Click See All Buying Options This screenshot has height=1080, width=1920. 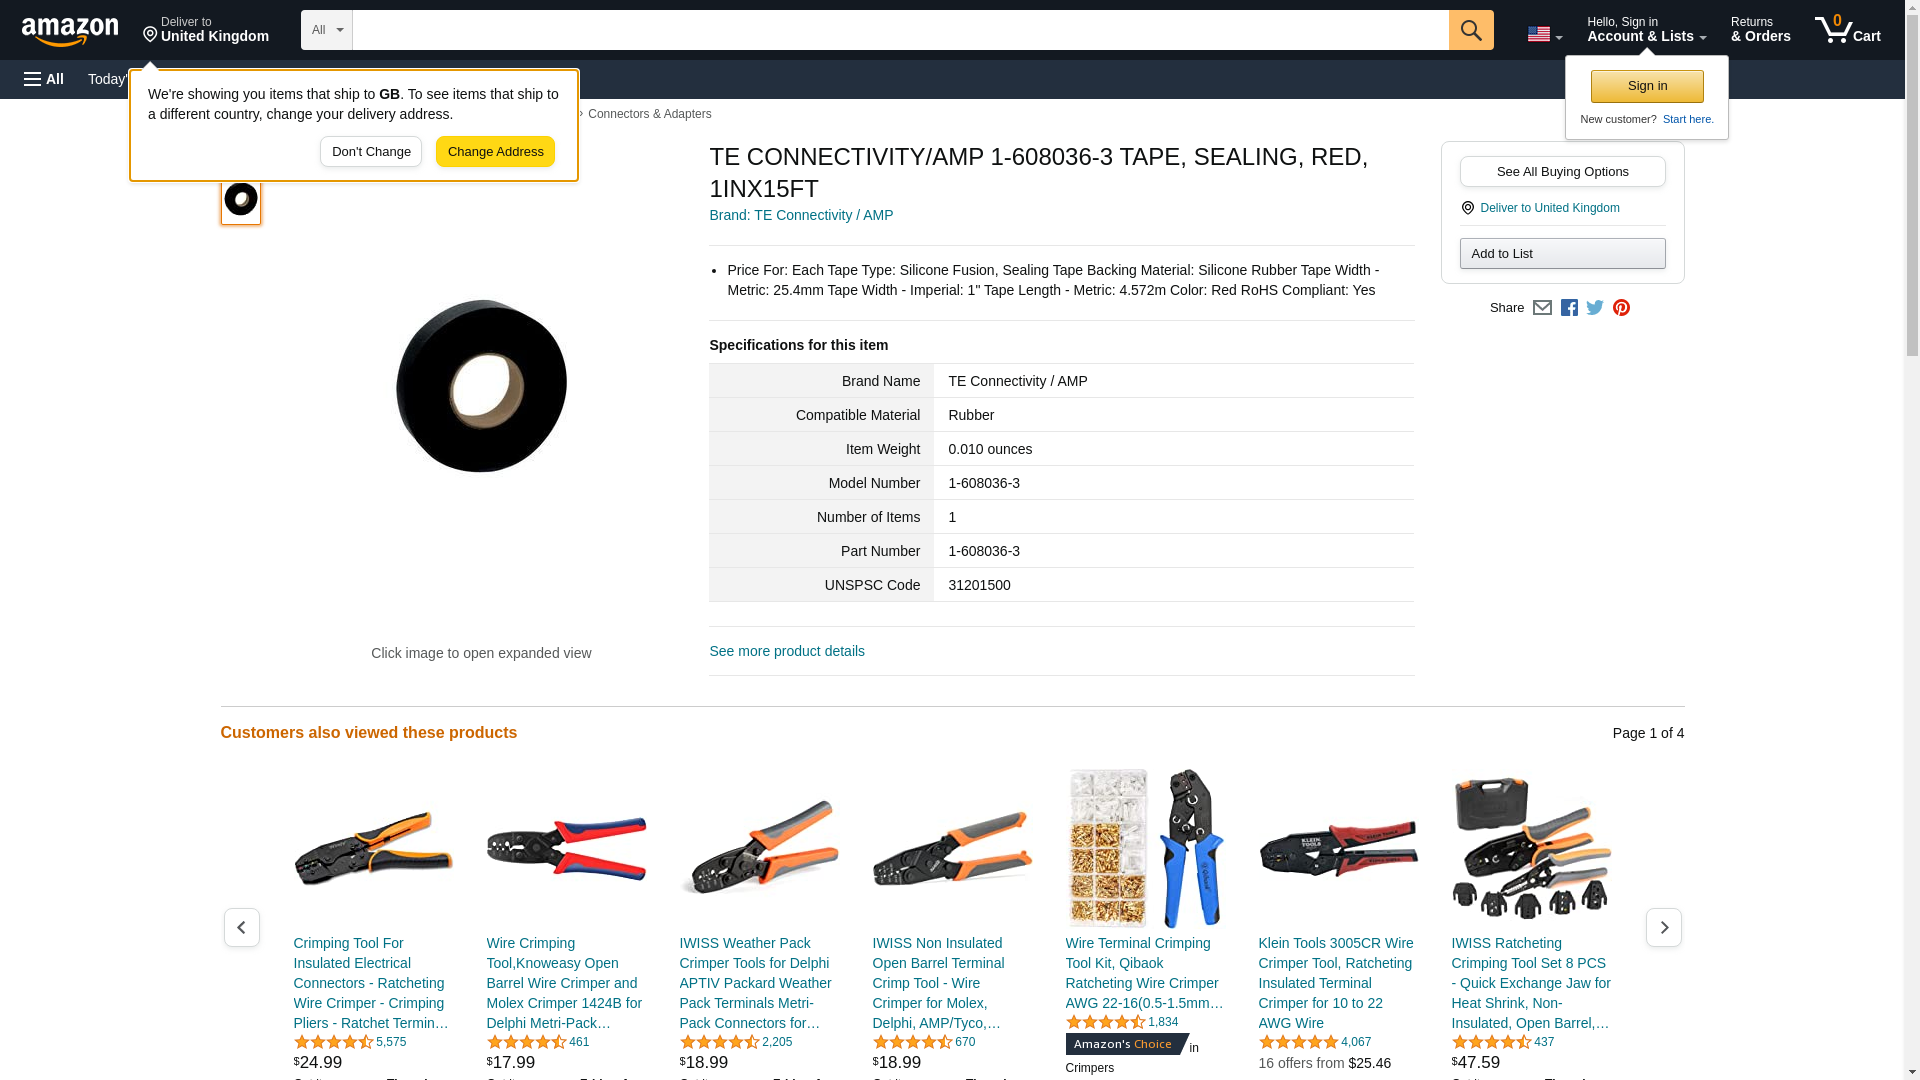[x=1562, y=171]
